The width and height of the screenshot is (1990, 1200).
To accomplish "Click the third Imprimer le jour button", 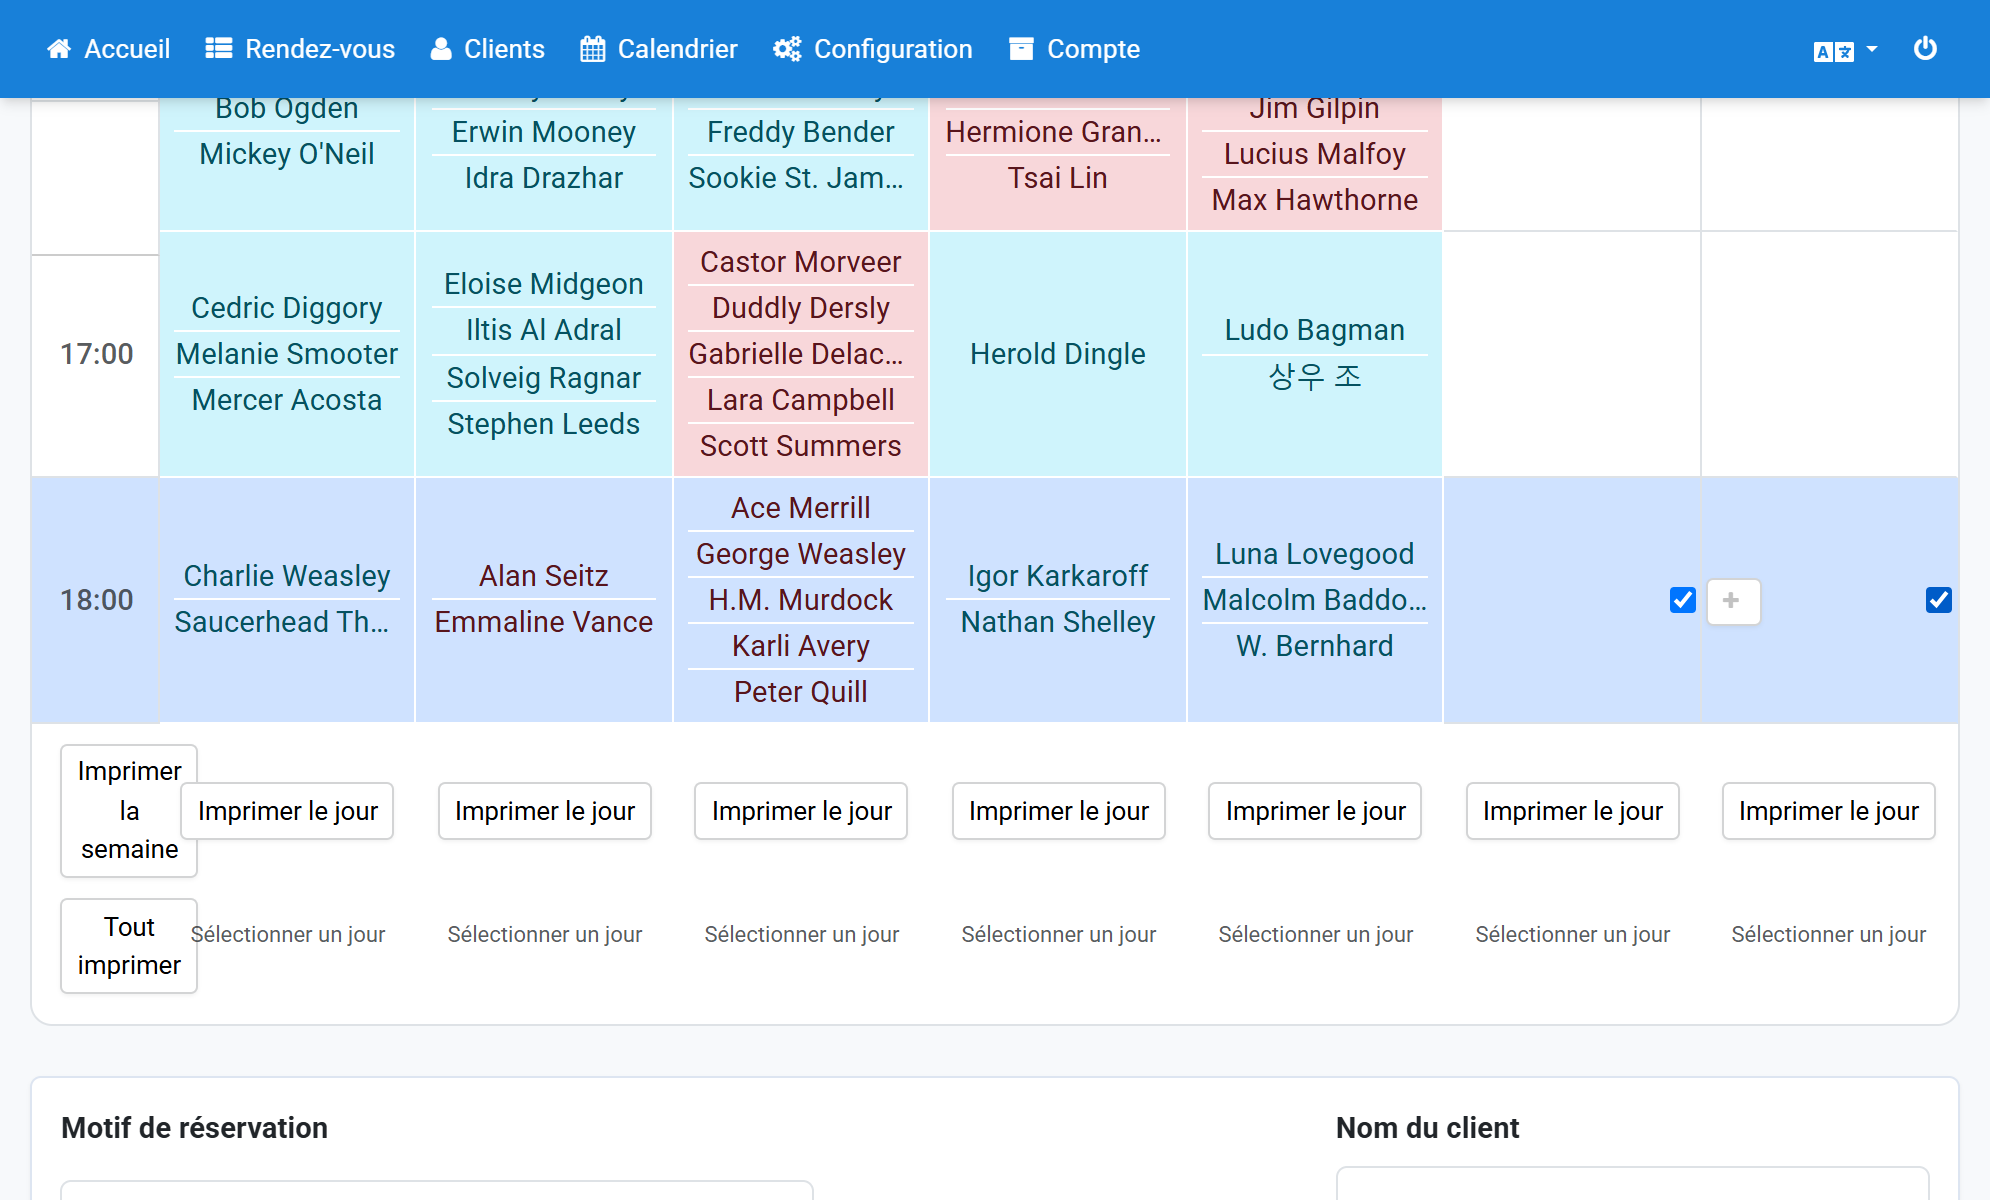I will 802,811.
